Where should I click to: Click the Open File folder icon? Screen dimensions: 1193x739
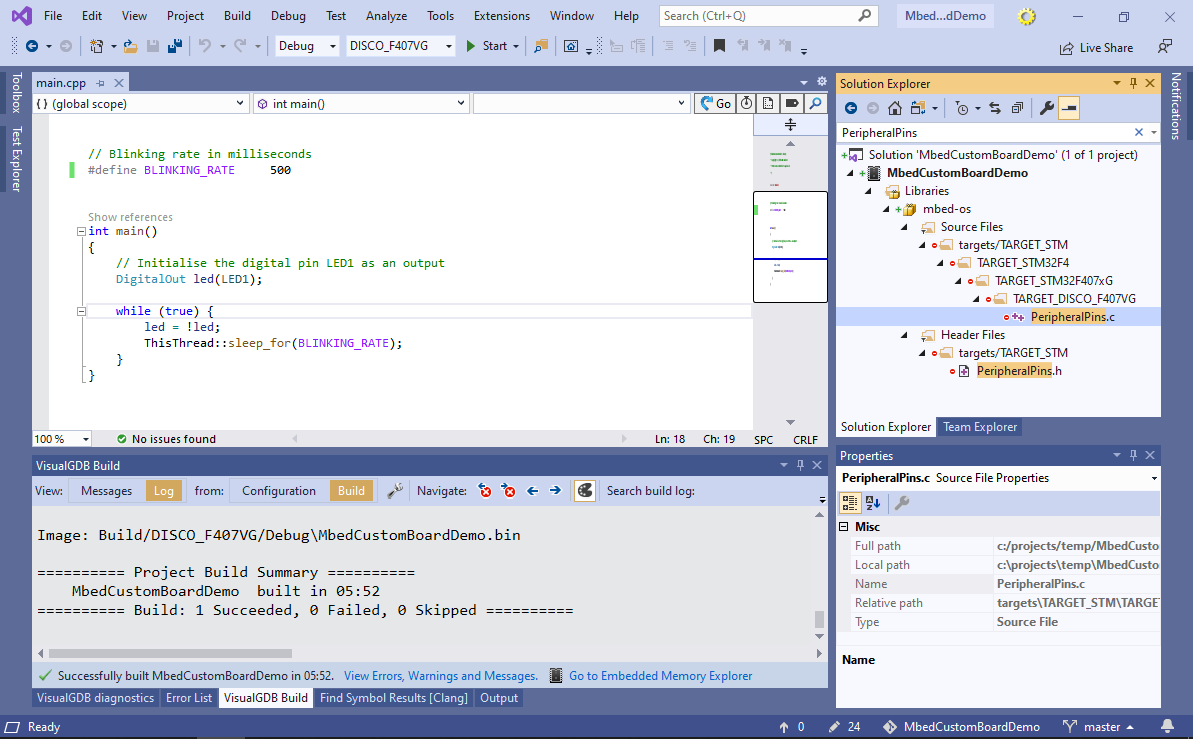[131, 46]
